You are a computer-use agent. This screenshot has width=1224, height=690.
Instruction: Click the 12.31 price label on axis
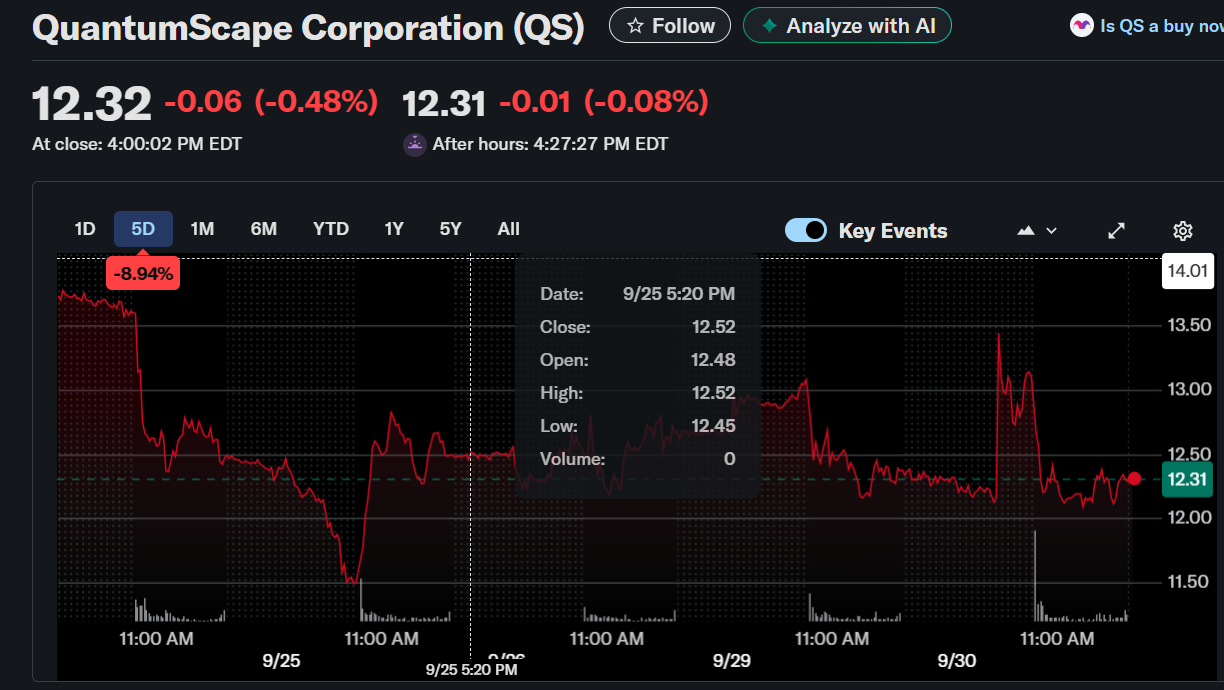click(x=1186, y=480)
